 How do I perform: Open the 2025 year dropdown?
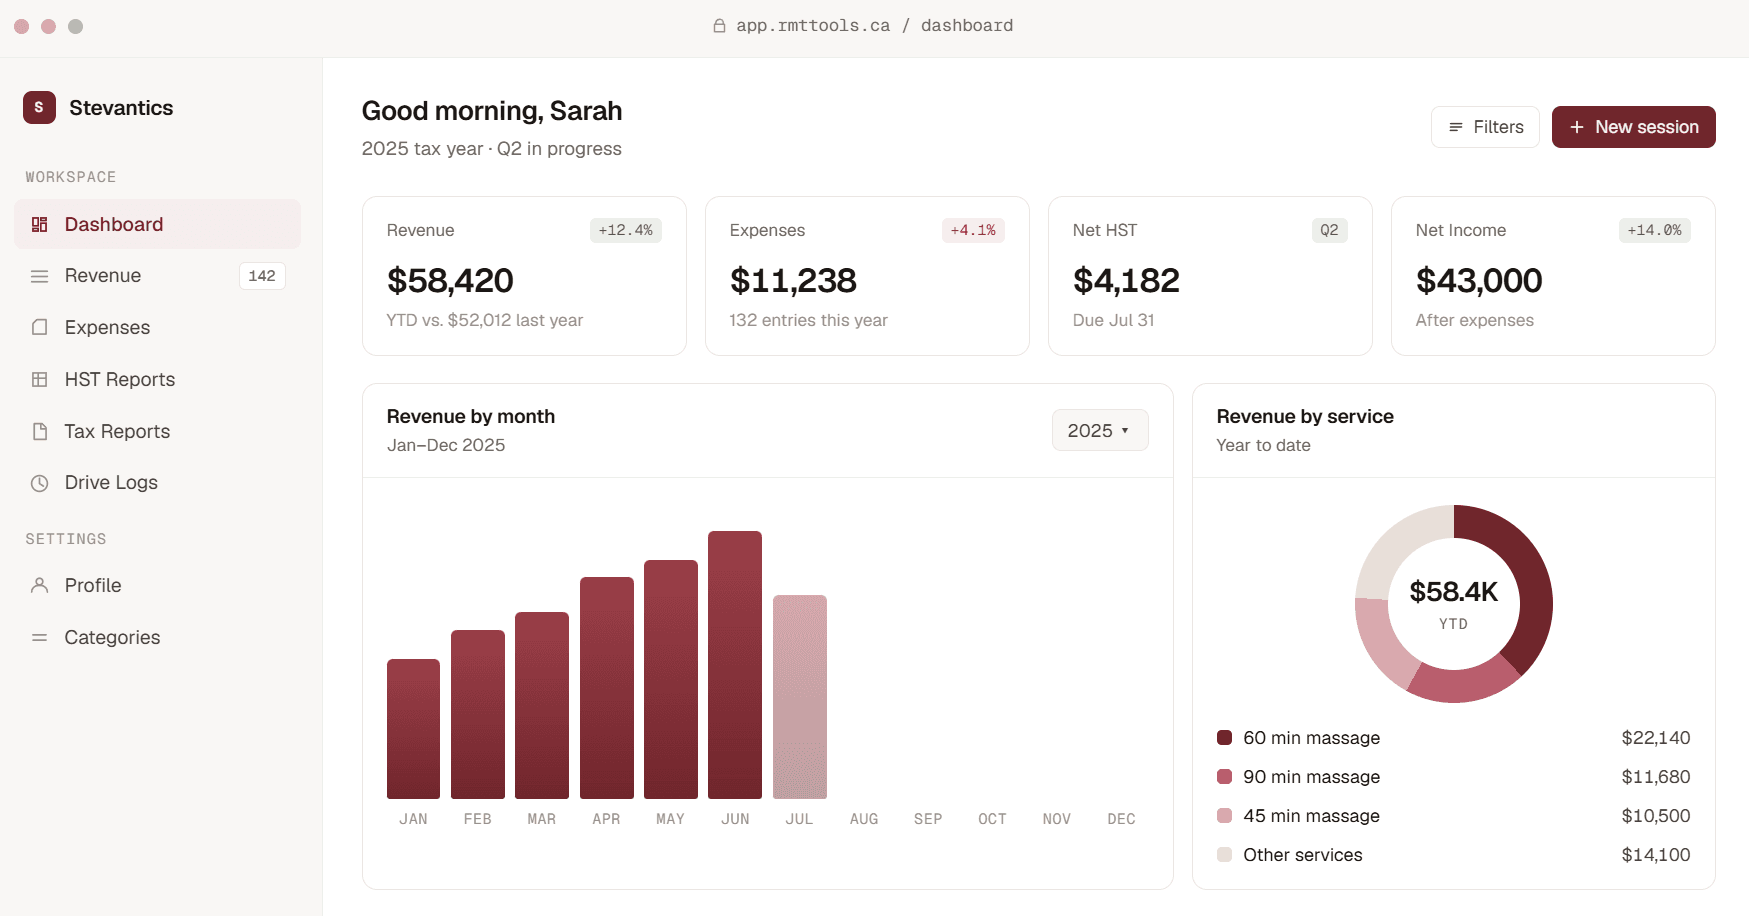pos(1100,430)
